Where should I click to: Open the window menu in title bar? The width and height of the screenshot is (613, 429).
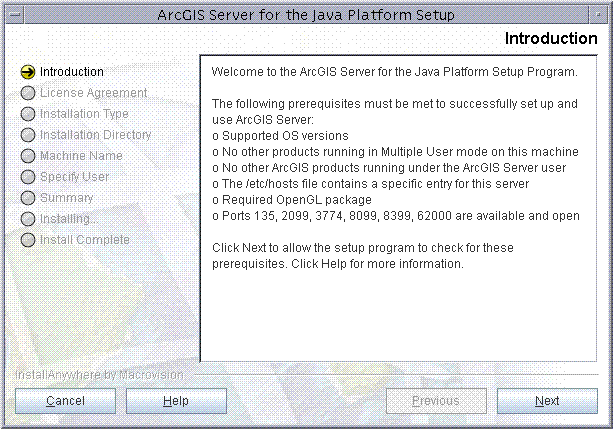15,15
